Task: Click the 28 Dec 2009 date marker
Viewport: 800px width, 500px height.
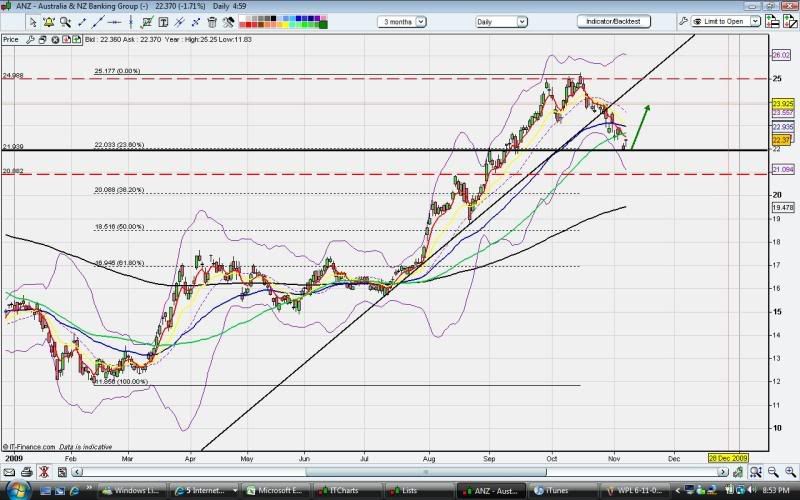Action: tap(728, 458)
